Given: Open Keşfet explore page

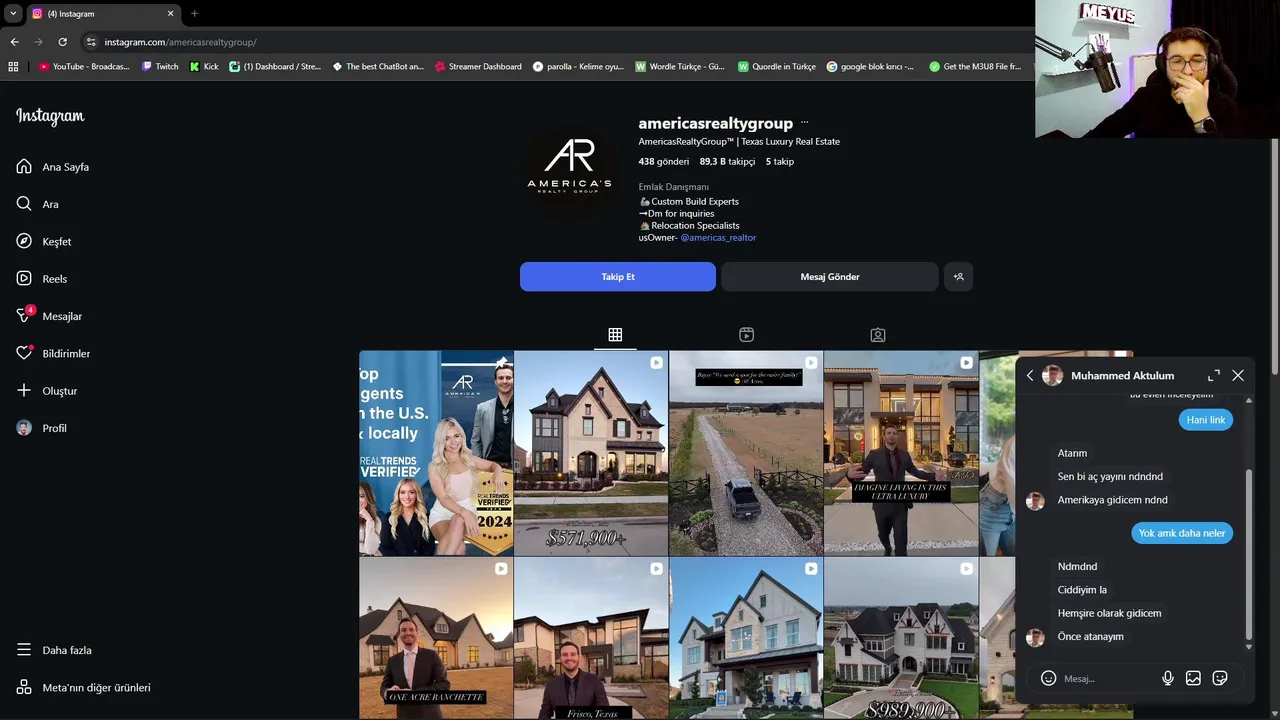Looking at the screenshot, I should (x=44, y=242).
